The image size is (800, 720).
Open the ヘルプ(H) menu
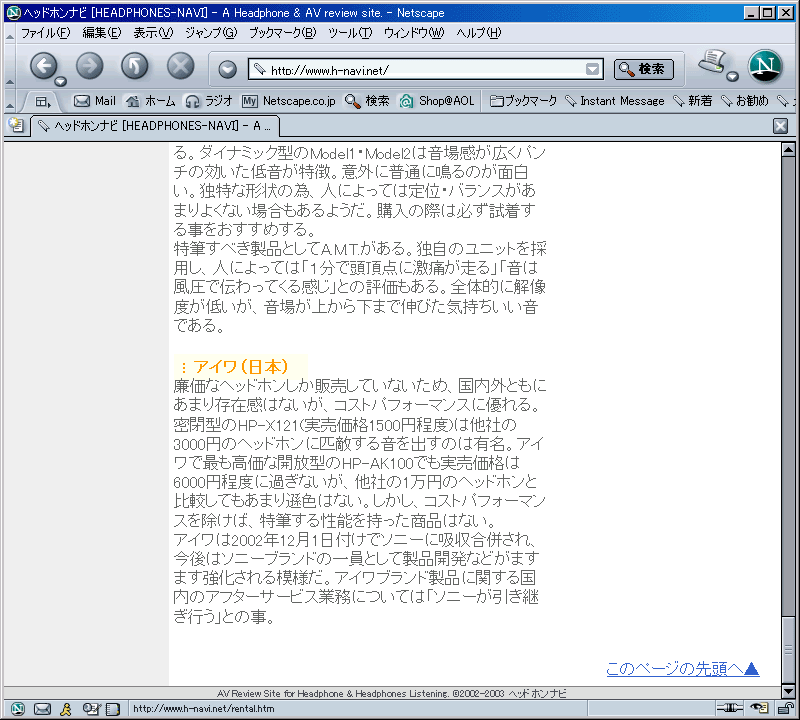(479, 33)
